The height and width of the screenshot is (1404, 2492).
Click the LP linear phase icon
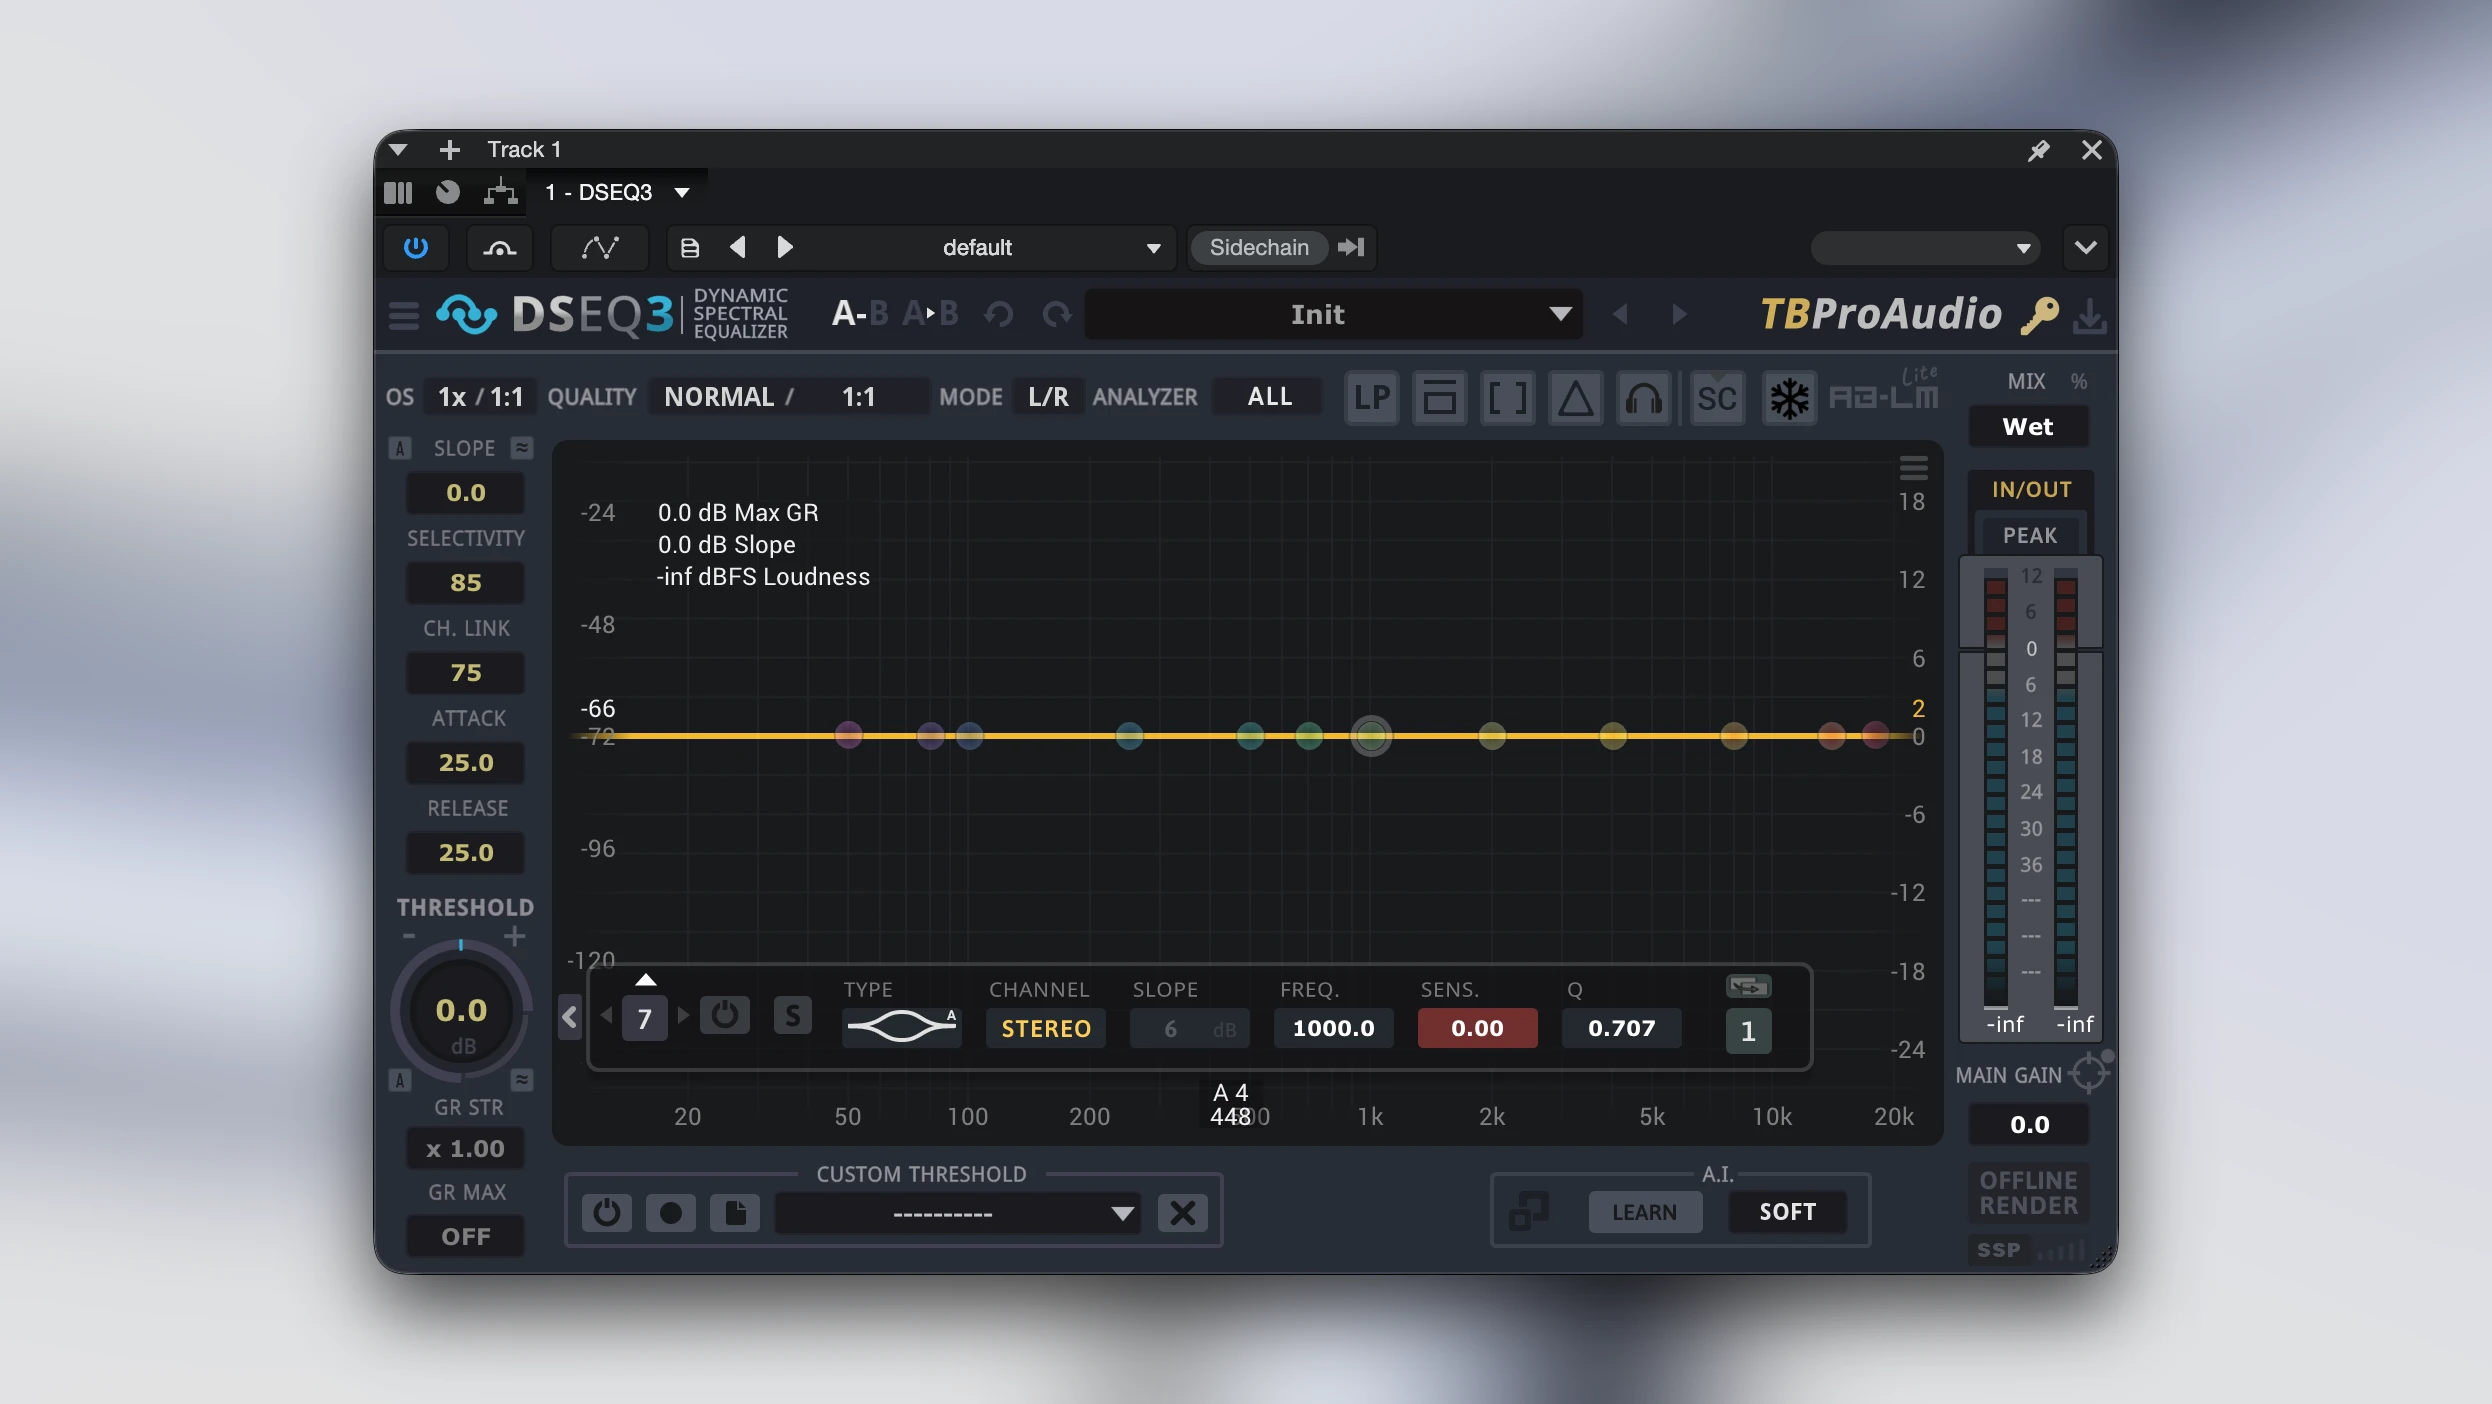click(1371, 398)
